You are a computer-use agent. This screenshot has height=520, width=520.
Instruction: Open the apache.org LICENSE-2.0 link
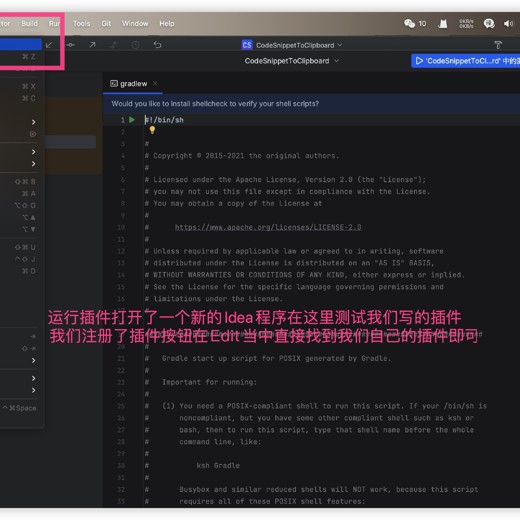coord(268,227)
